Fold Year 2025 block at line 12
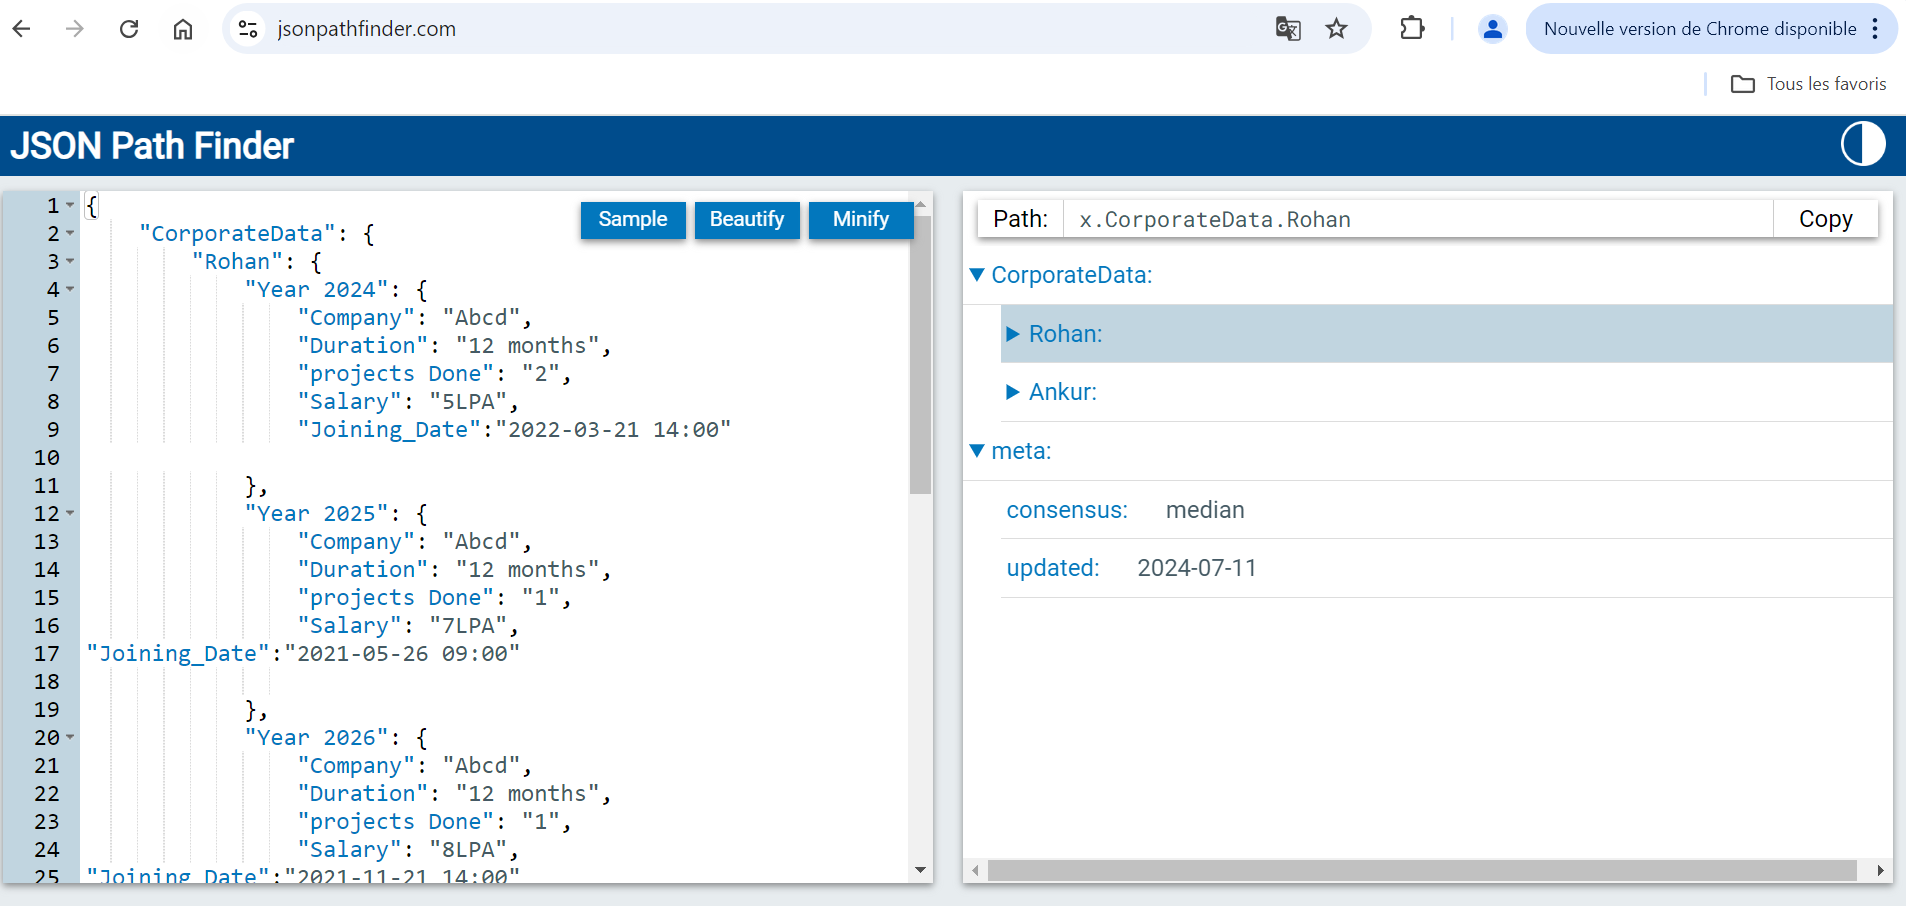 pos(70,513)
